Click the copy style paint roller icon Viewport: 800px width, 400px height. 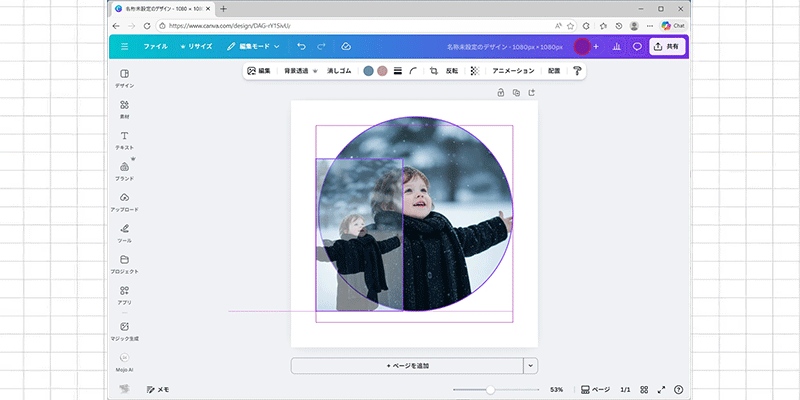(577, 71)
